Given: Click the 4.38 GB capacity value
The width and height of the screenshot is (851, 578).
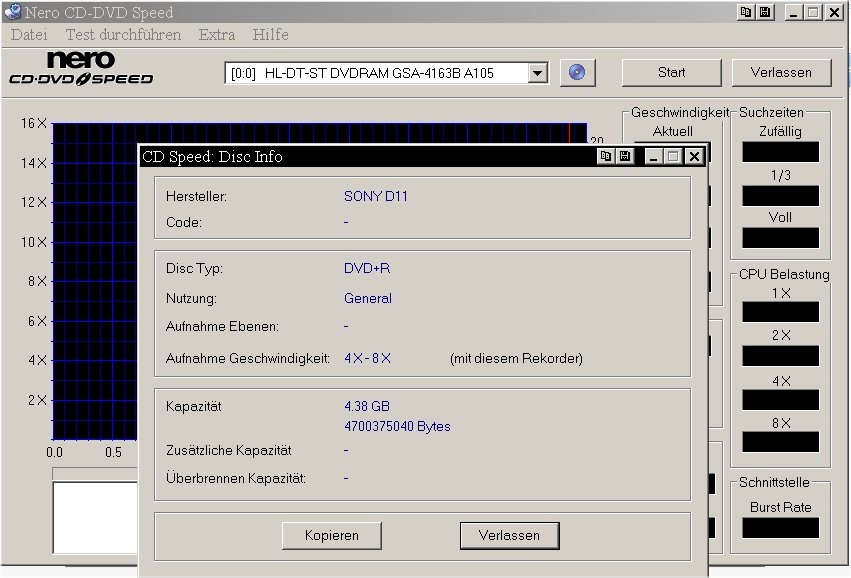Looking at the screenshot, I should pyautogui.click(x=367, y=406).
